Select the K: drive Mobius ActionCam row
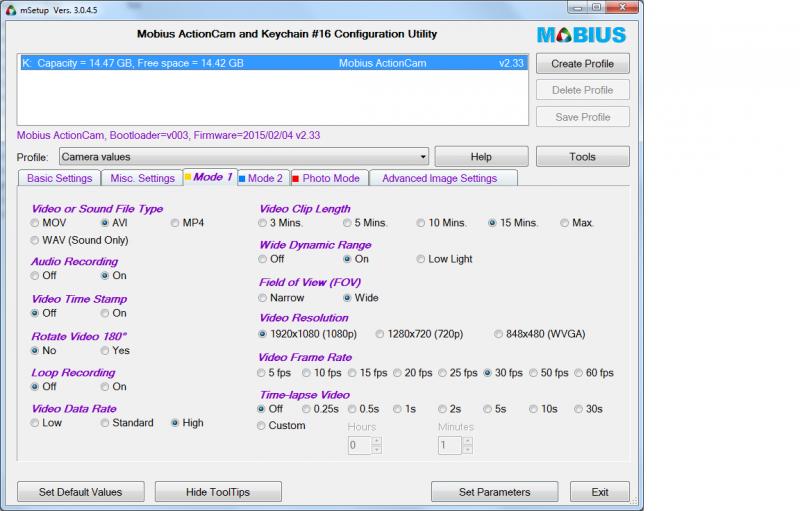800x511 pixels. (x=272, y=63)
